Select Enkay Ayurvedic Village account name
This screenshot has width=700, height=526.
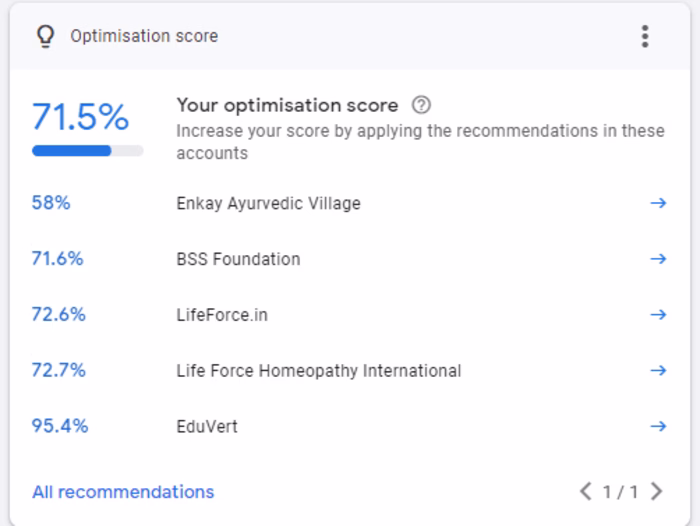pyautogui.click(x=268, y=204)
